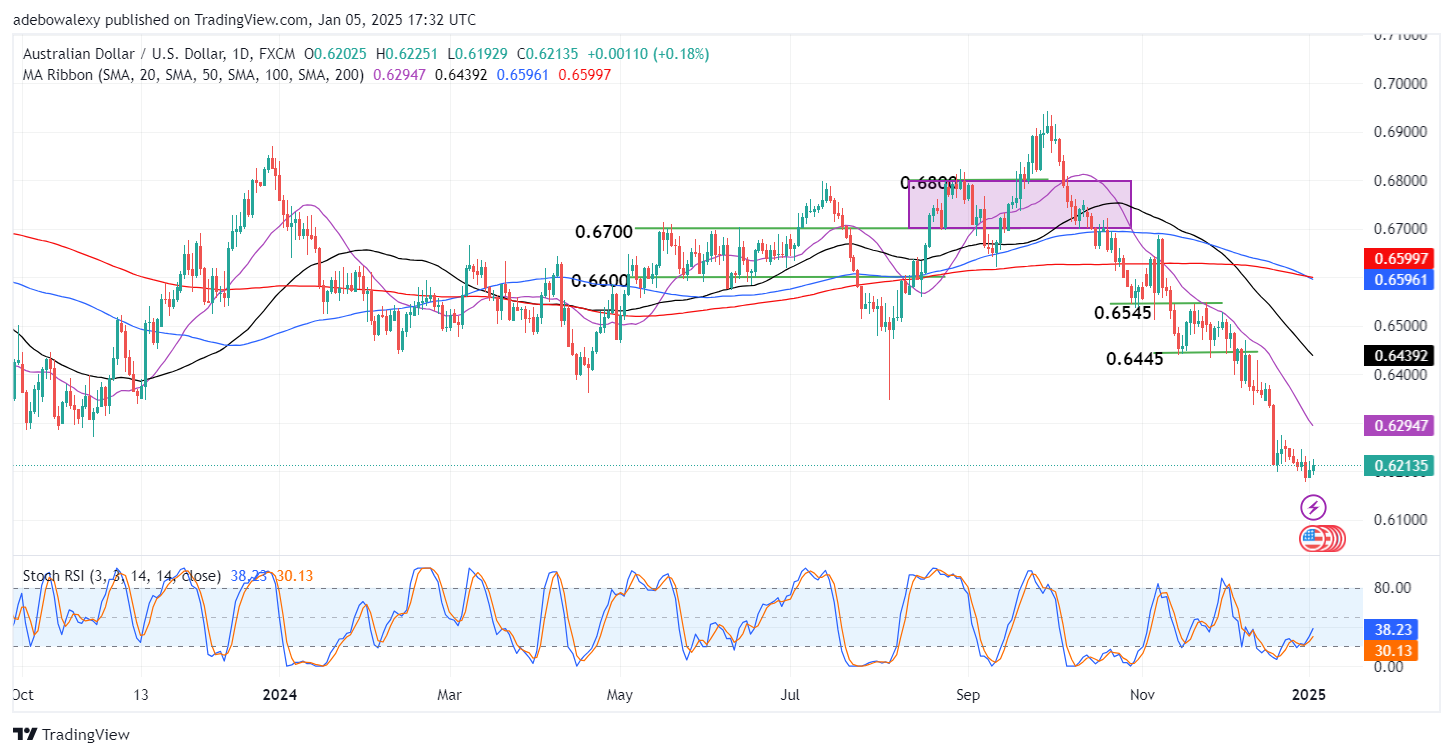Click the May label on time axis
This screenshot has width=1453, height=756.
click(x=620, y=693)
